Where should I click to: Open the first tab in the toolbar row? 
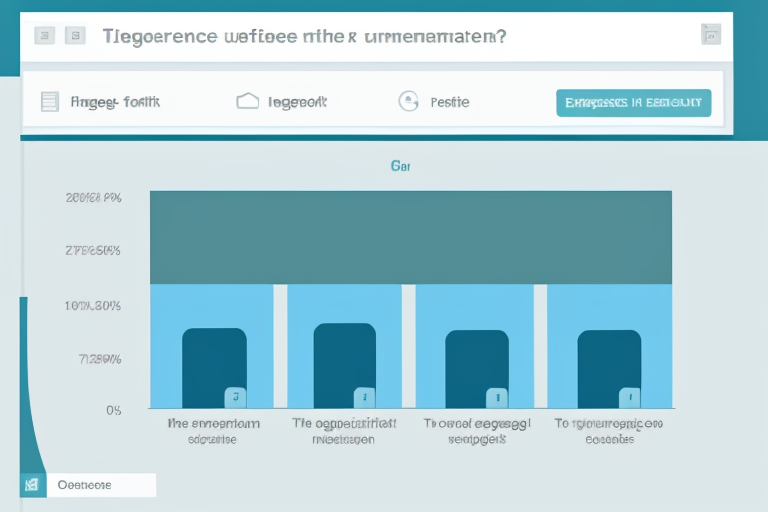click(x=115, y=102)
